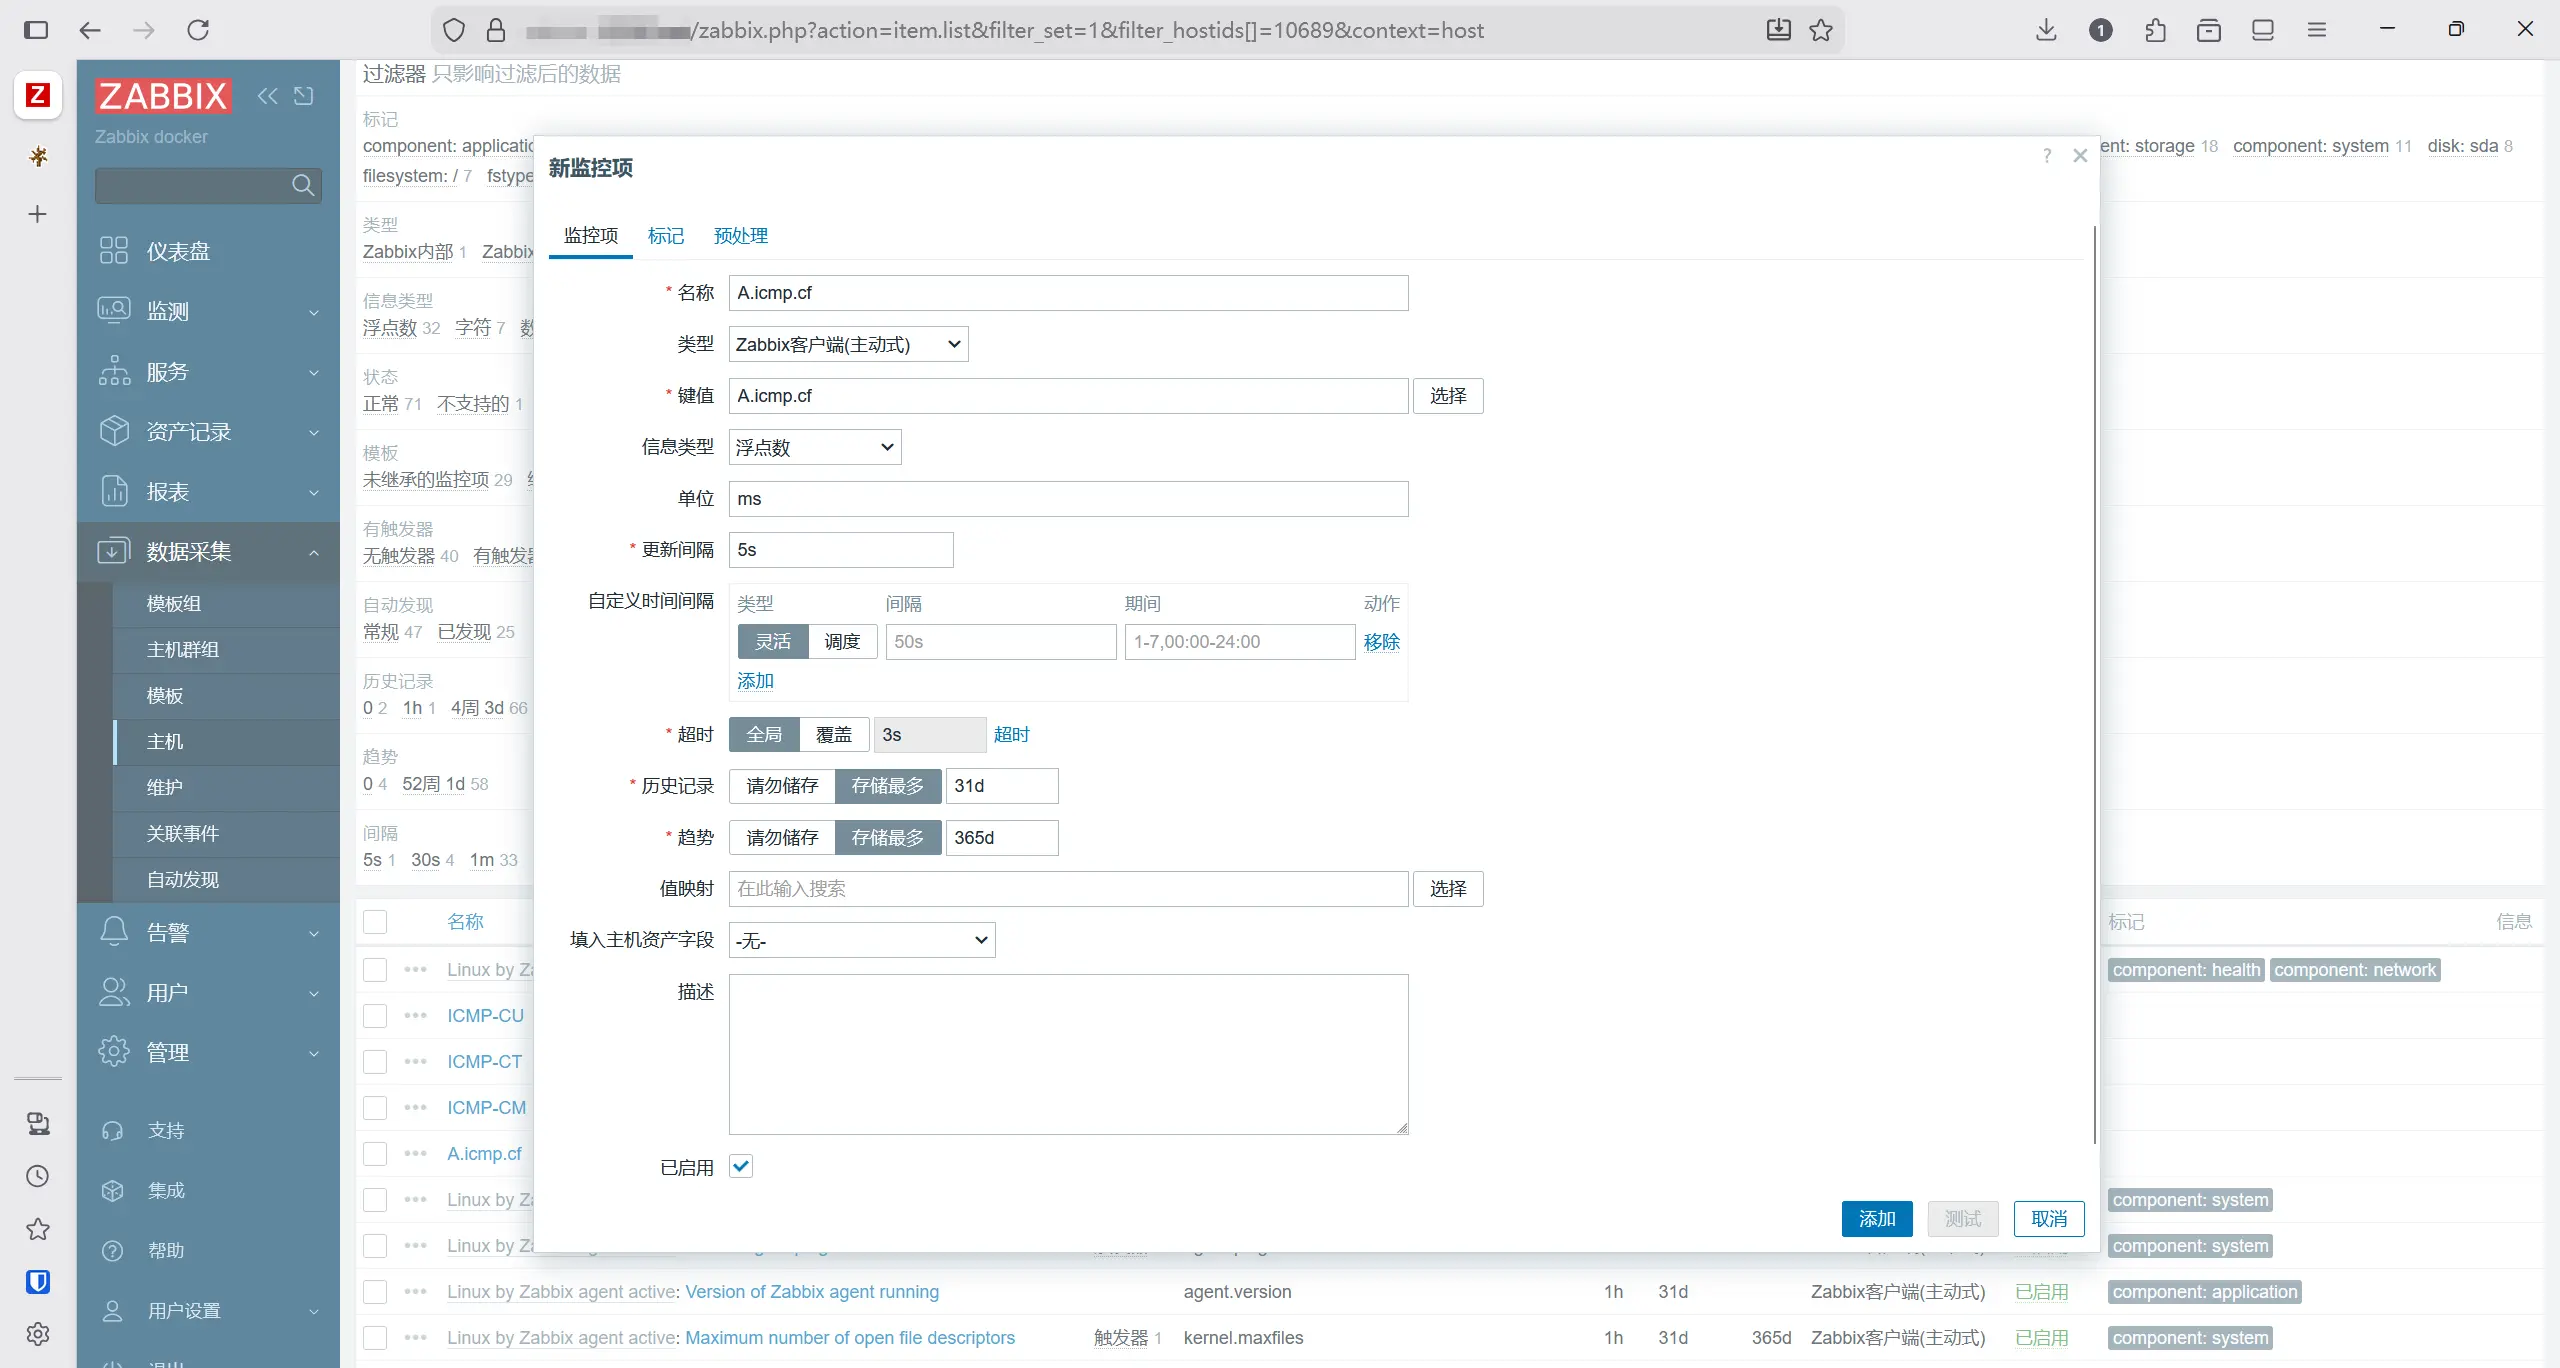The height and width of the screenshot is (1368, 2560).
Task: Open the browser extensions puzzle icon
Action: click(x=2155, y=30)
